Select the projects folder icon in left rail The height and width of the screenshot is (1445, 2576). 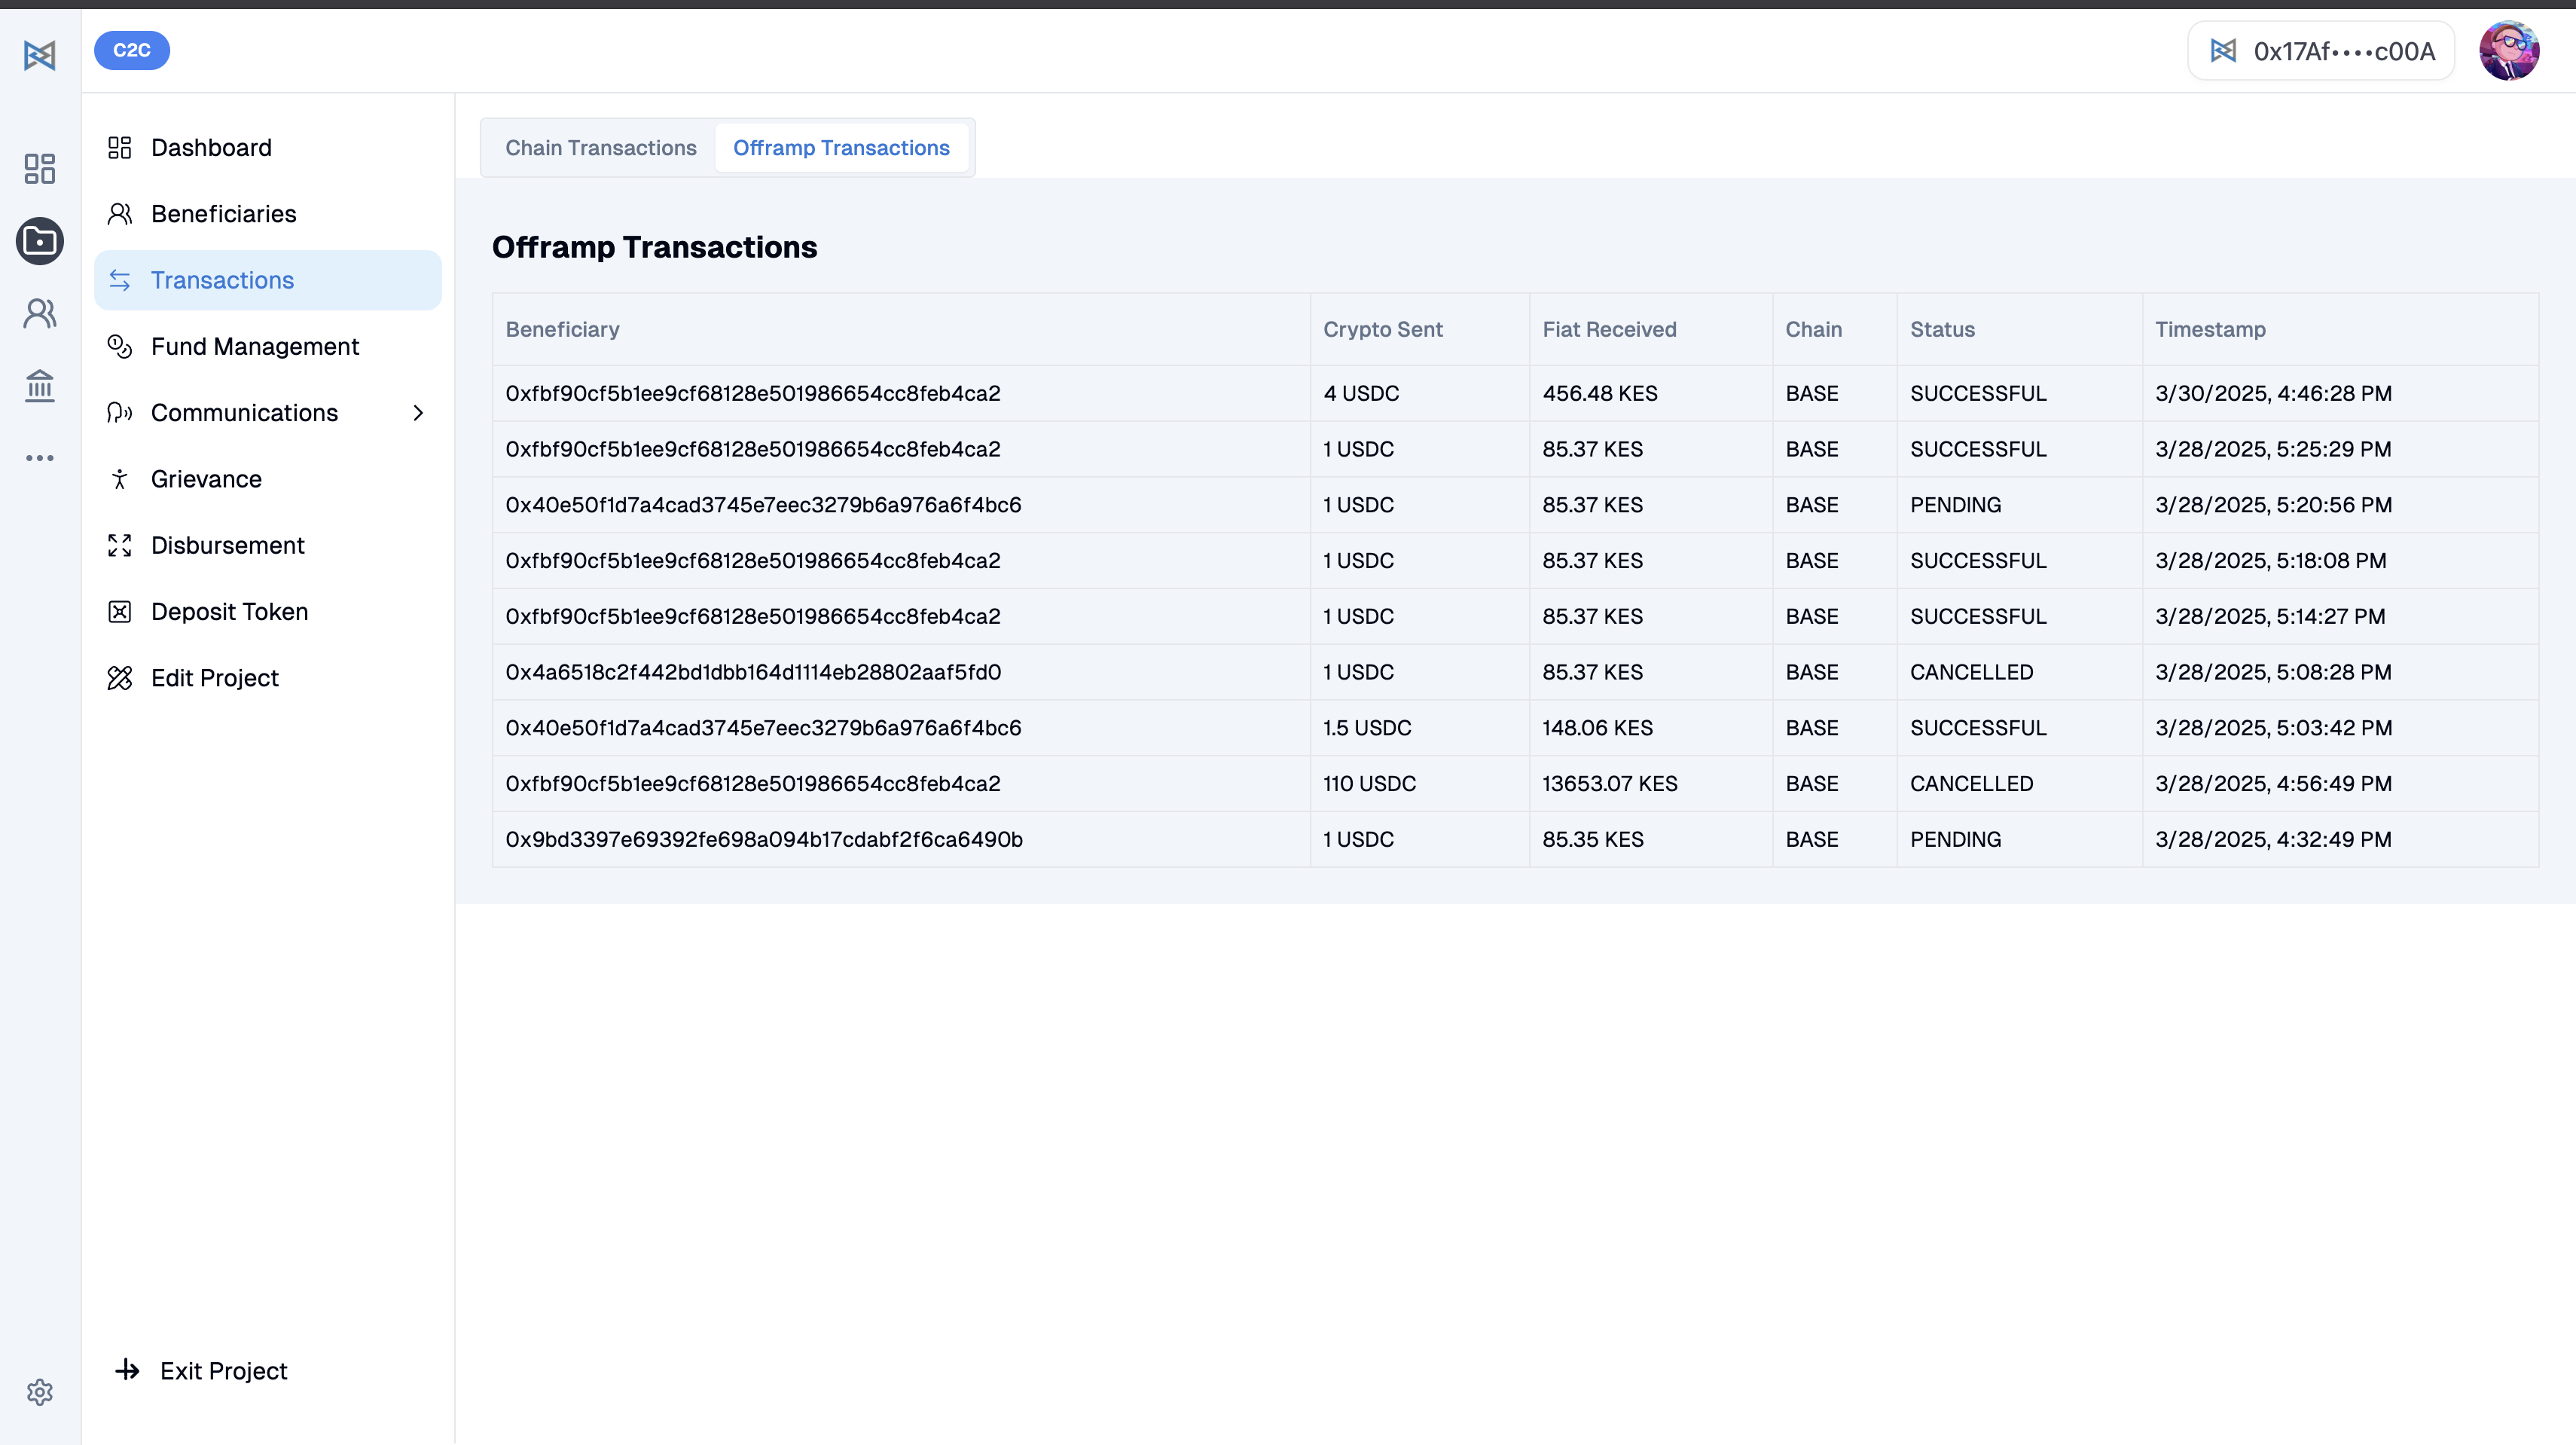(x=40, y=241)
